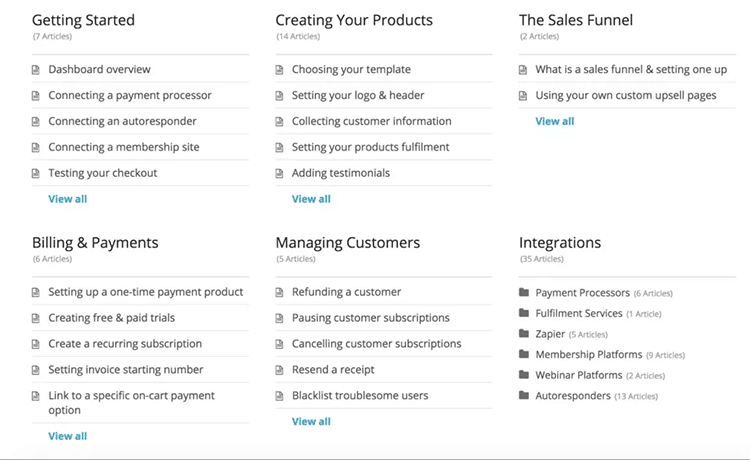This screenshot has width=750, height=460.
Task: Click the document icon beside Refunding a customer
Action: 280,292
